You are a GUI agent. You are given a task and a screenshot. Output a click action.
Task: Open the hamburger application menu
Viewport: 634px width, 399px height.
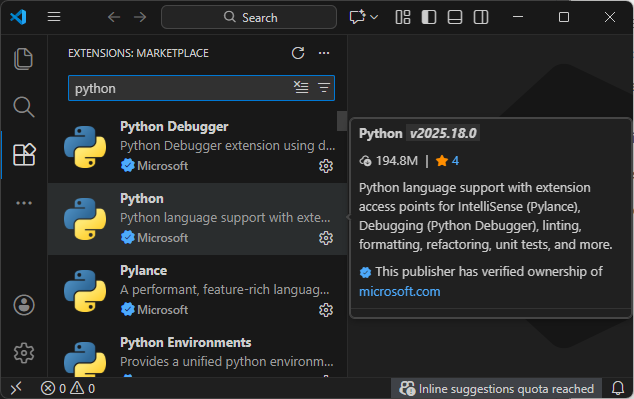click(x=54, y=17)
